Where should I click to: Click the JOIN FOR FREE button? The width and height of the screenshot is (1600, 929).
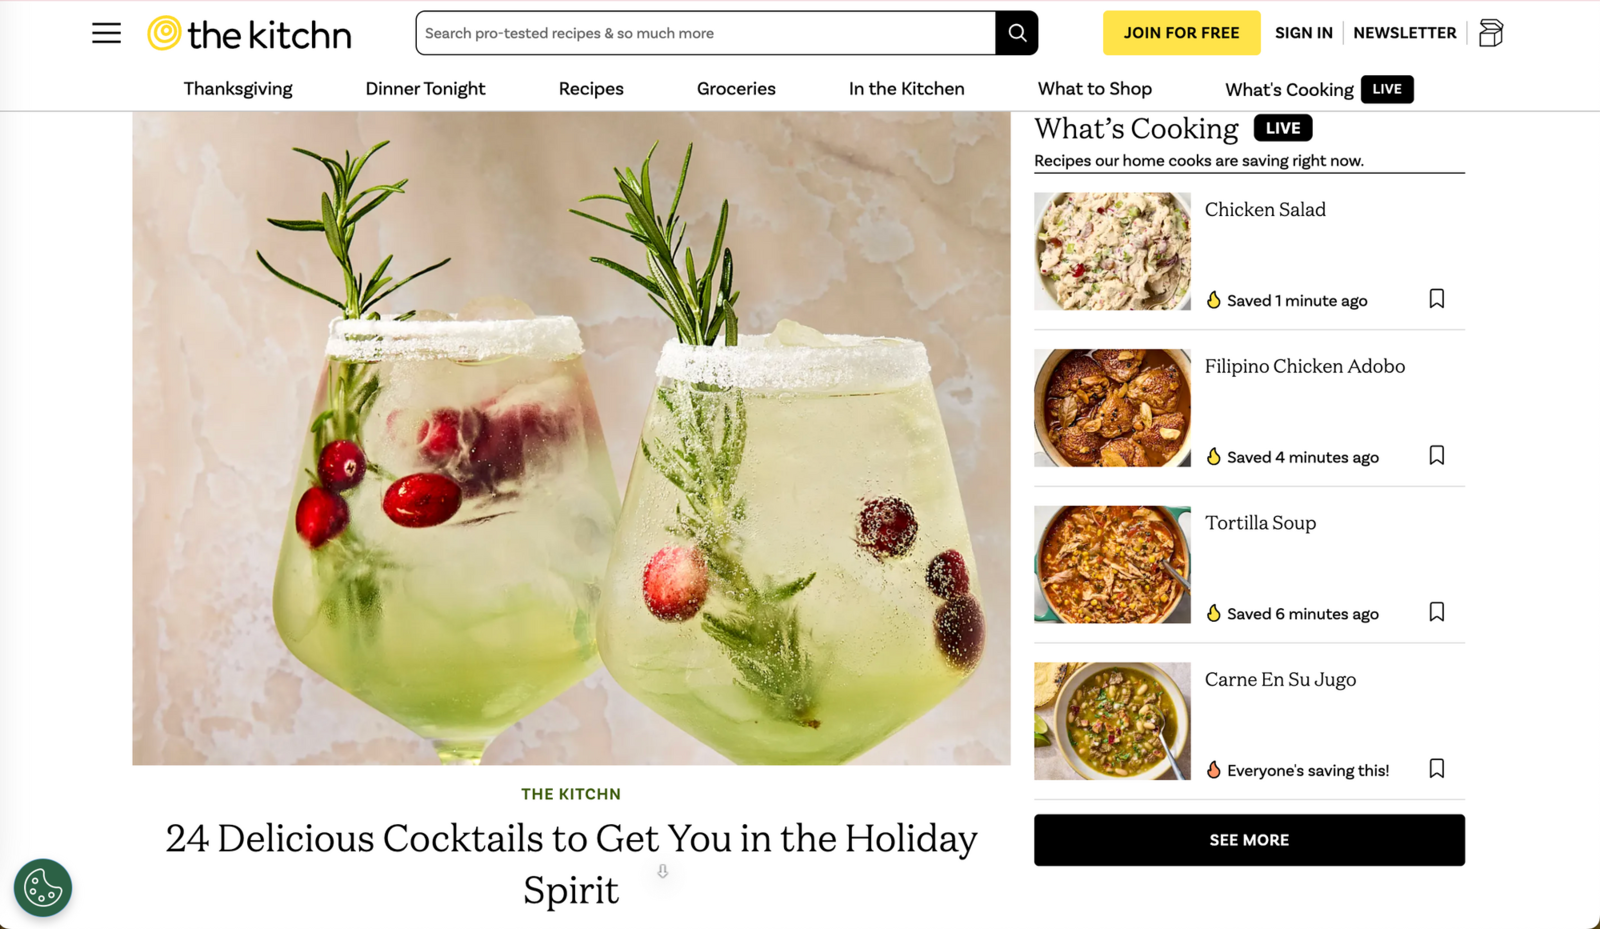click(x=1181, y=33)
